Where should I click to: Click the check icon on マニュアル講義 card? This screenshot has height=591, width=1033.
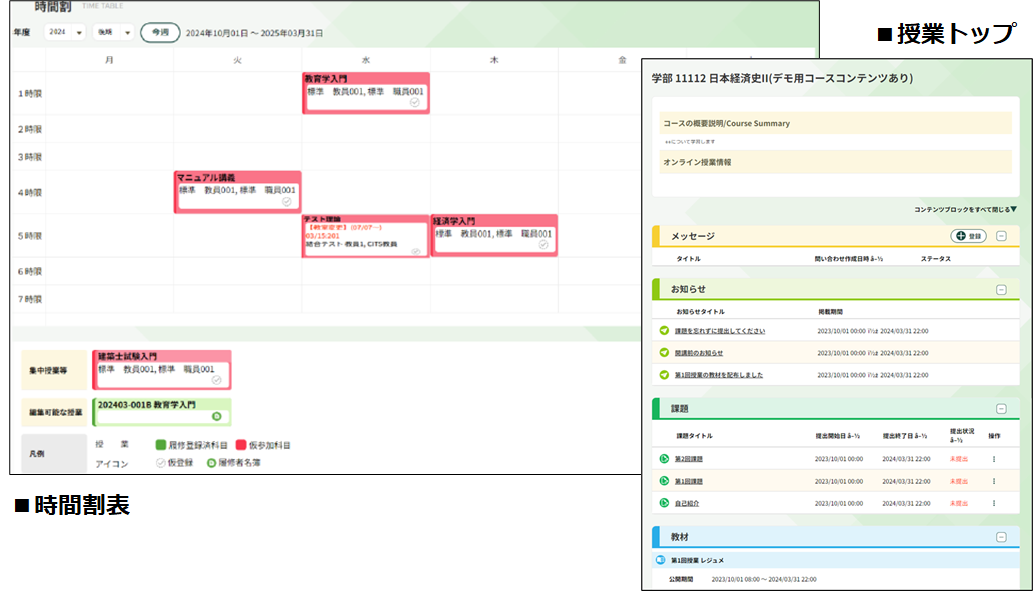click(x=287, y=201)
